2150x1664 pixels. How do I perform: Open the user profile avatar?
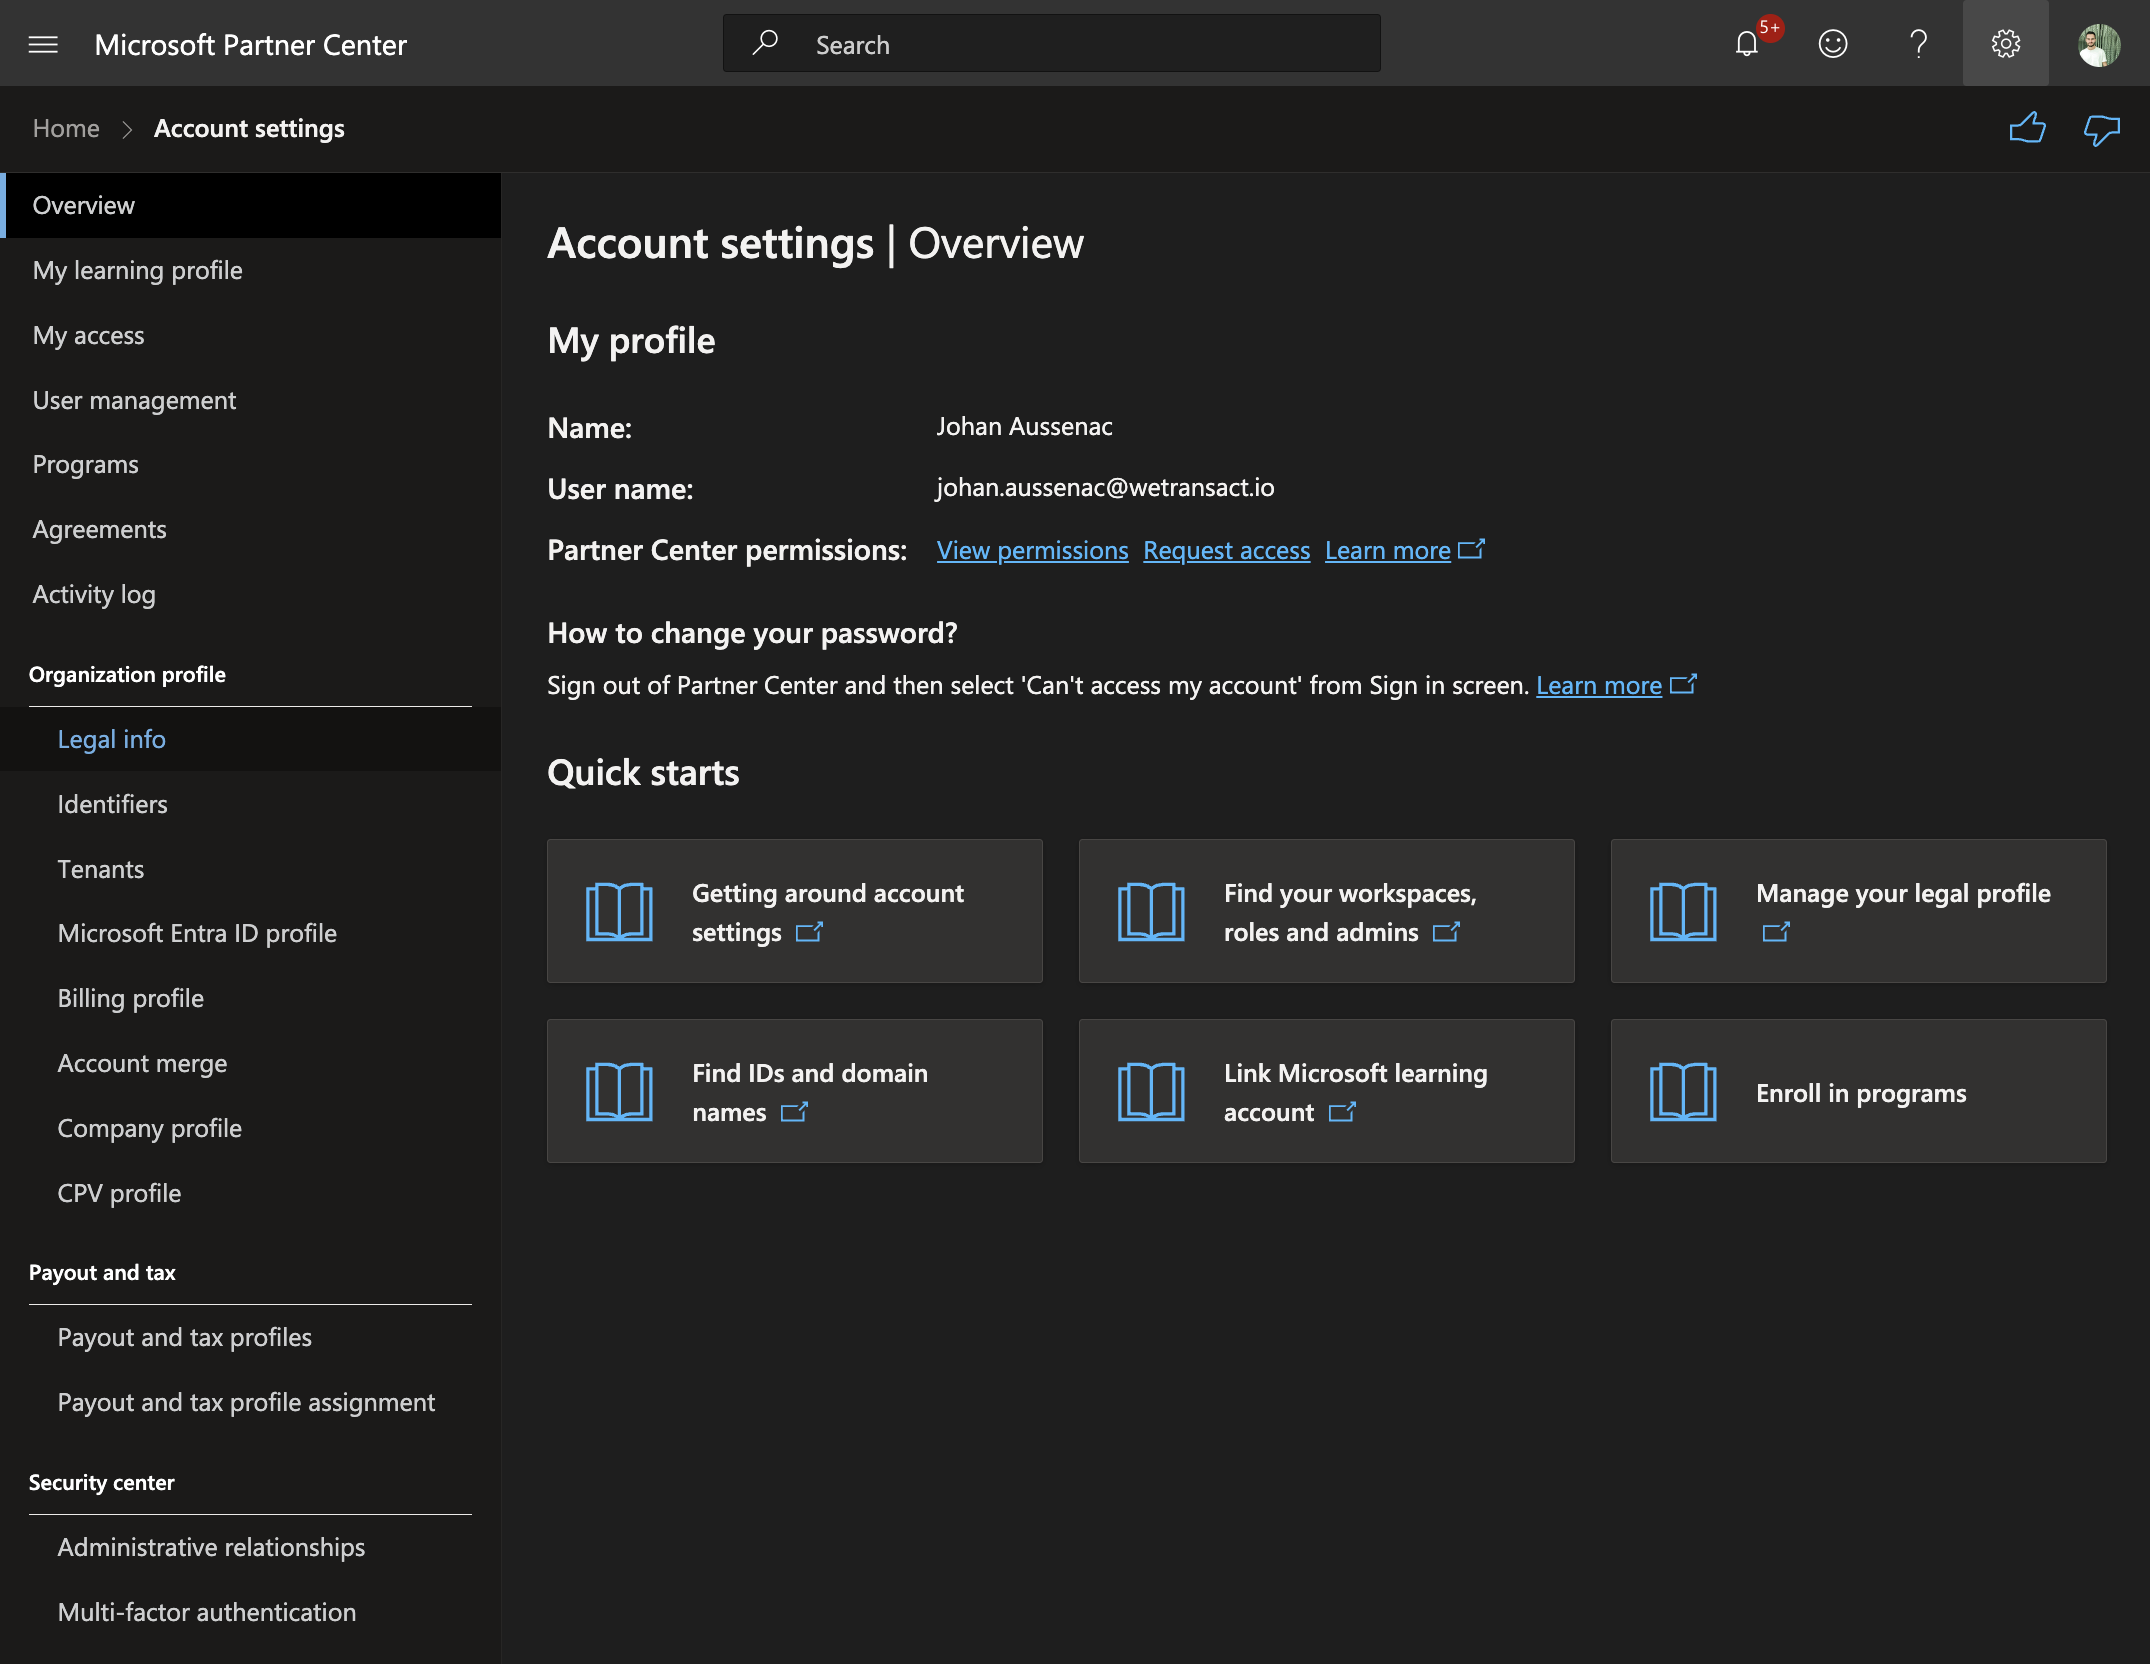pyautogui.click(x=2099, y=44)
